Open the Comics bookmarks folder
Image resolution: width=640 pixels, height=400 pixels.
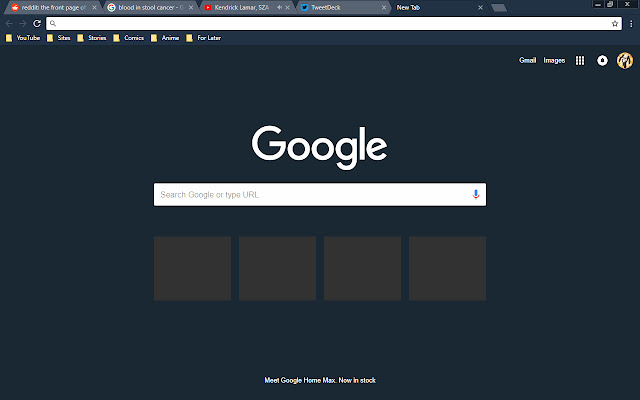[129, 38]
